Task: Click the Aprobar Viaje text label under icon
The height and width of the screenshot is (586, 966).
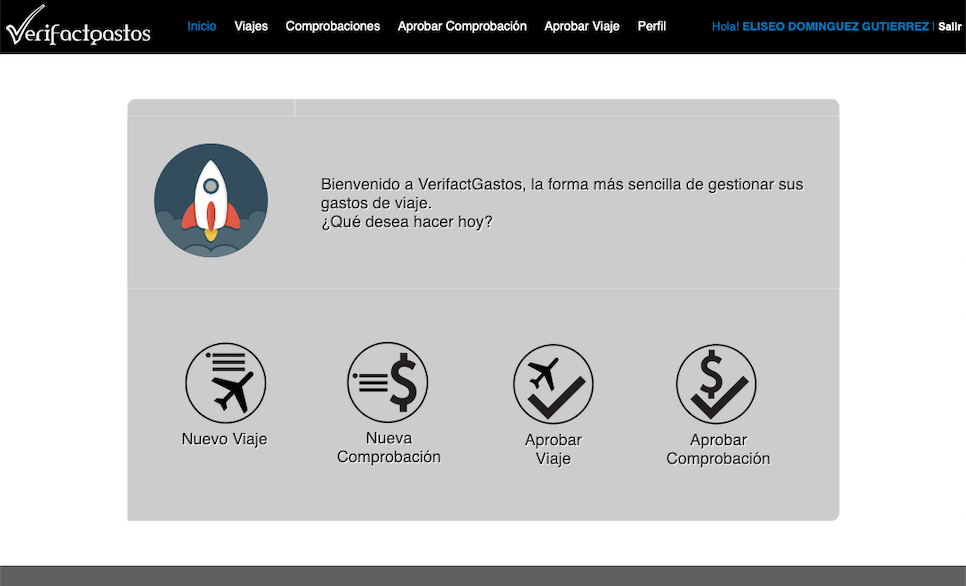Action: 553,449
